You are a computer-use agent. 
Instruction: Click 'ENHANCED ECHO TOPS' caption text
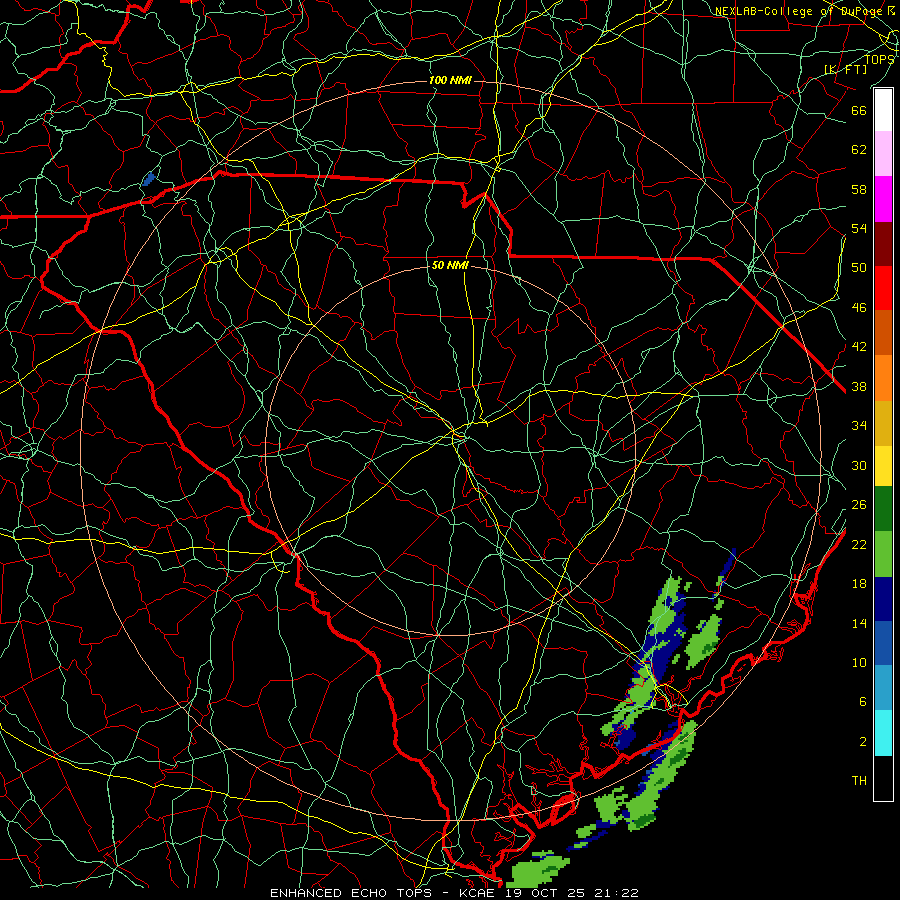click(x=351, y=893)
